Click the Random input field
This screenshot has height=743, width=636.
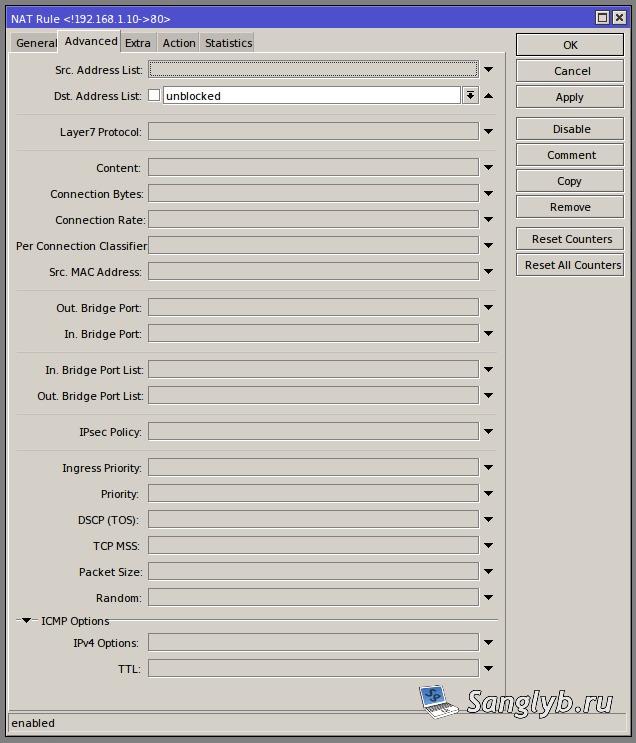313,598
